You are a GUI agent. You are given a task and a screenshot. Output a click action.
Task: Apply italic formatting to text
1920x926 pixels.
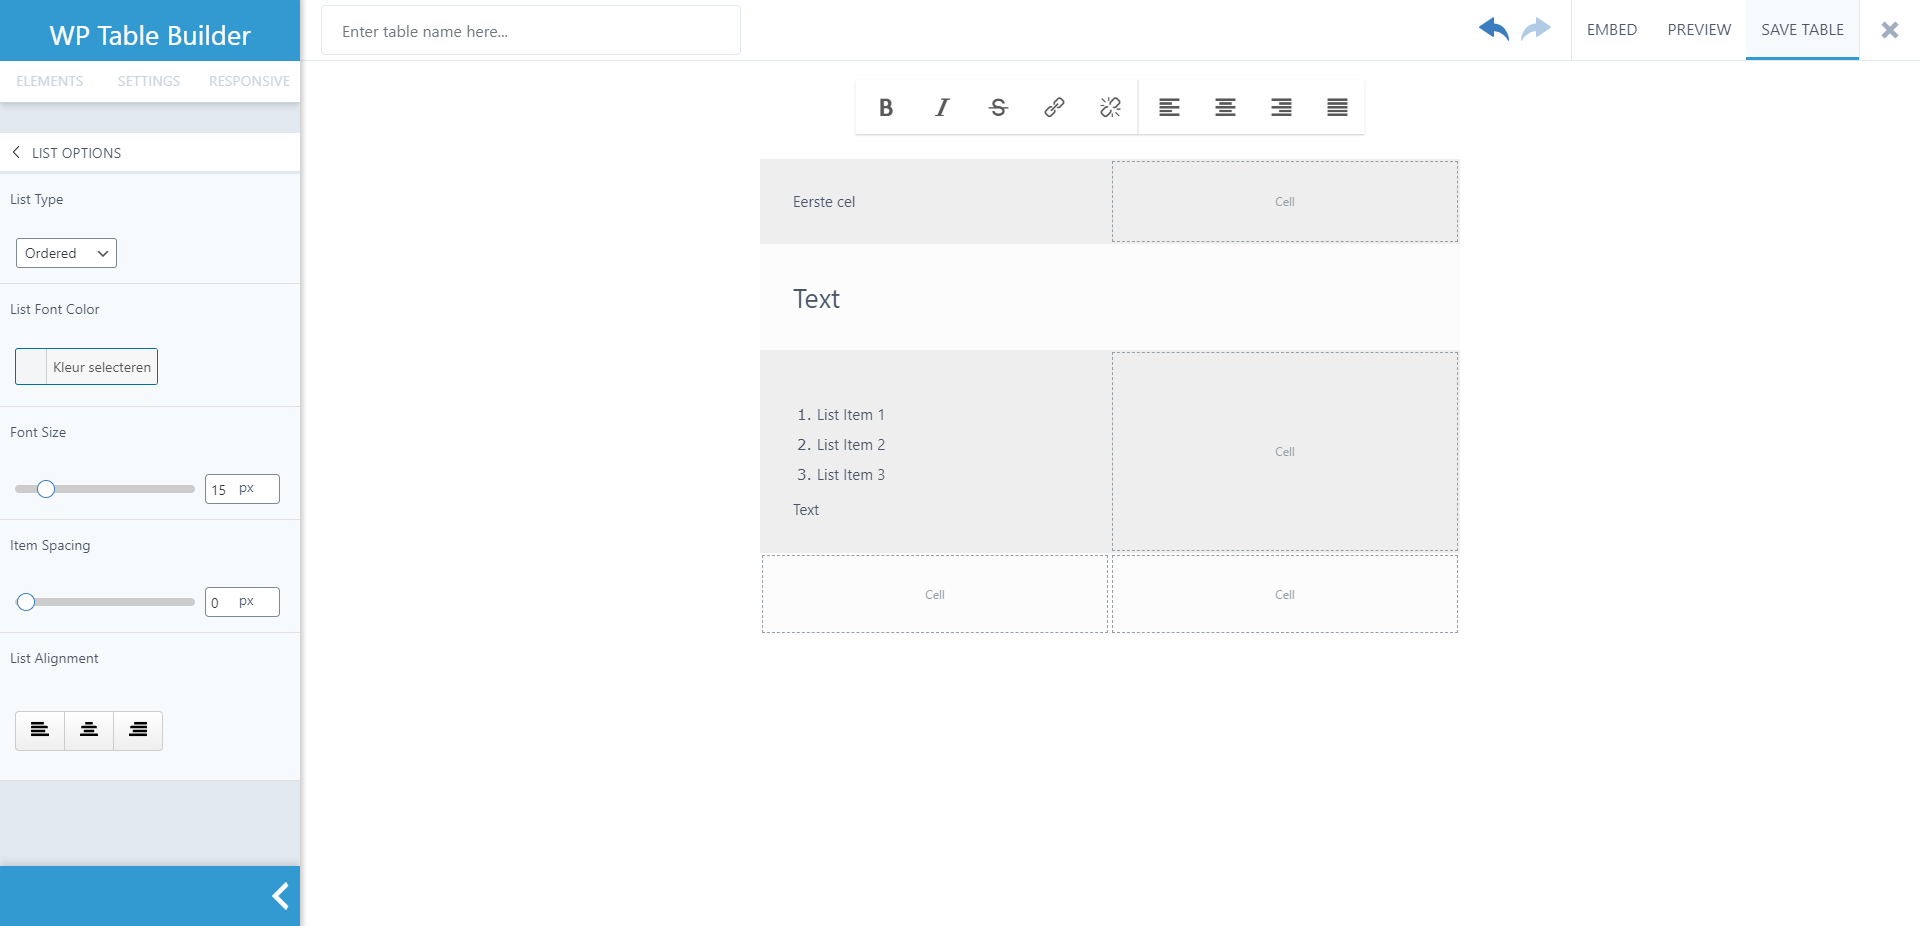tap(942, 107)
